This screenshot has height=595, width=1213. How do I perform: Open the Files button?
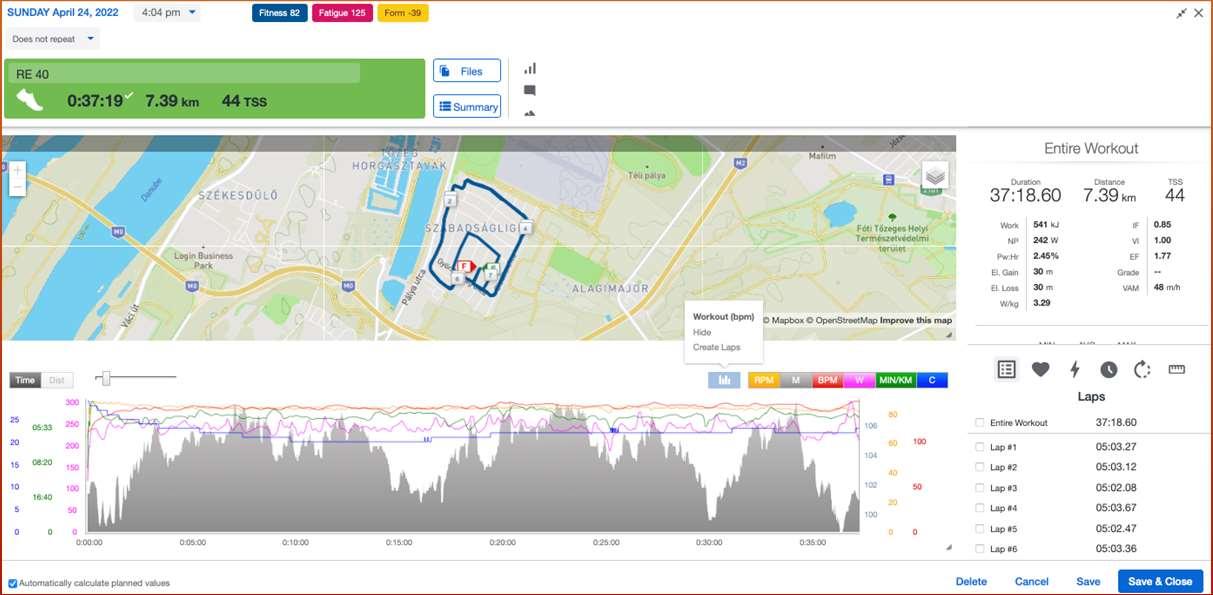point(467,71)
